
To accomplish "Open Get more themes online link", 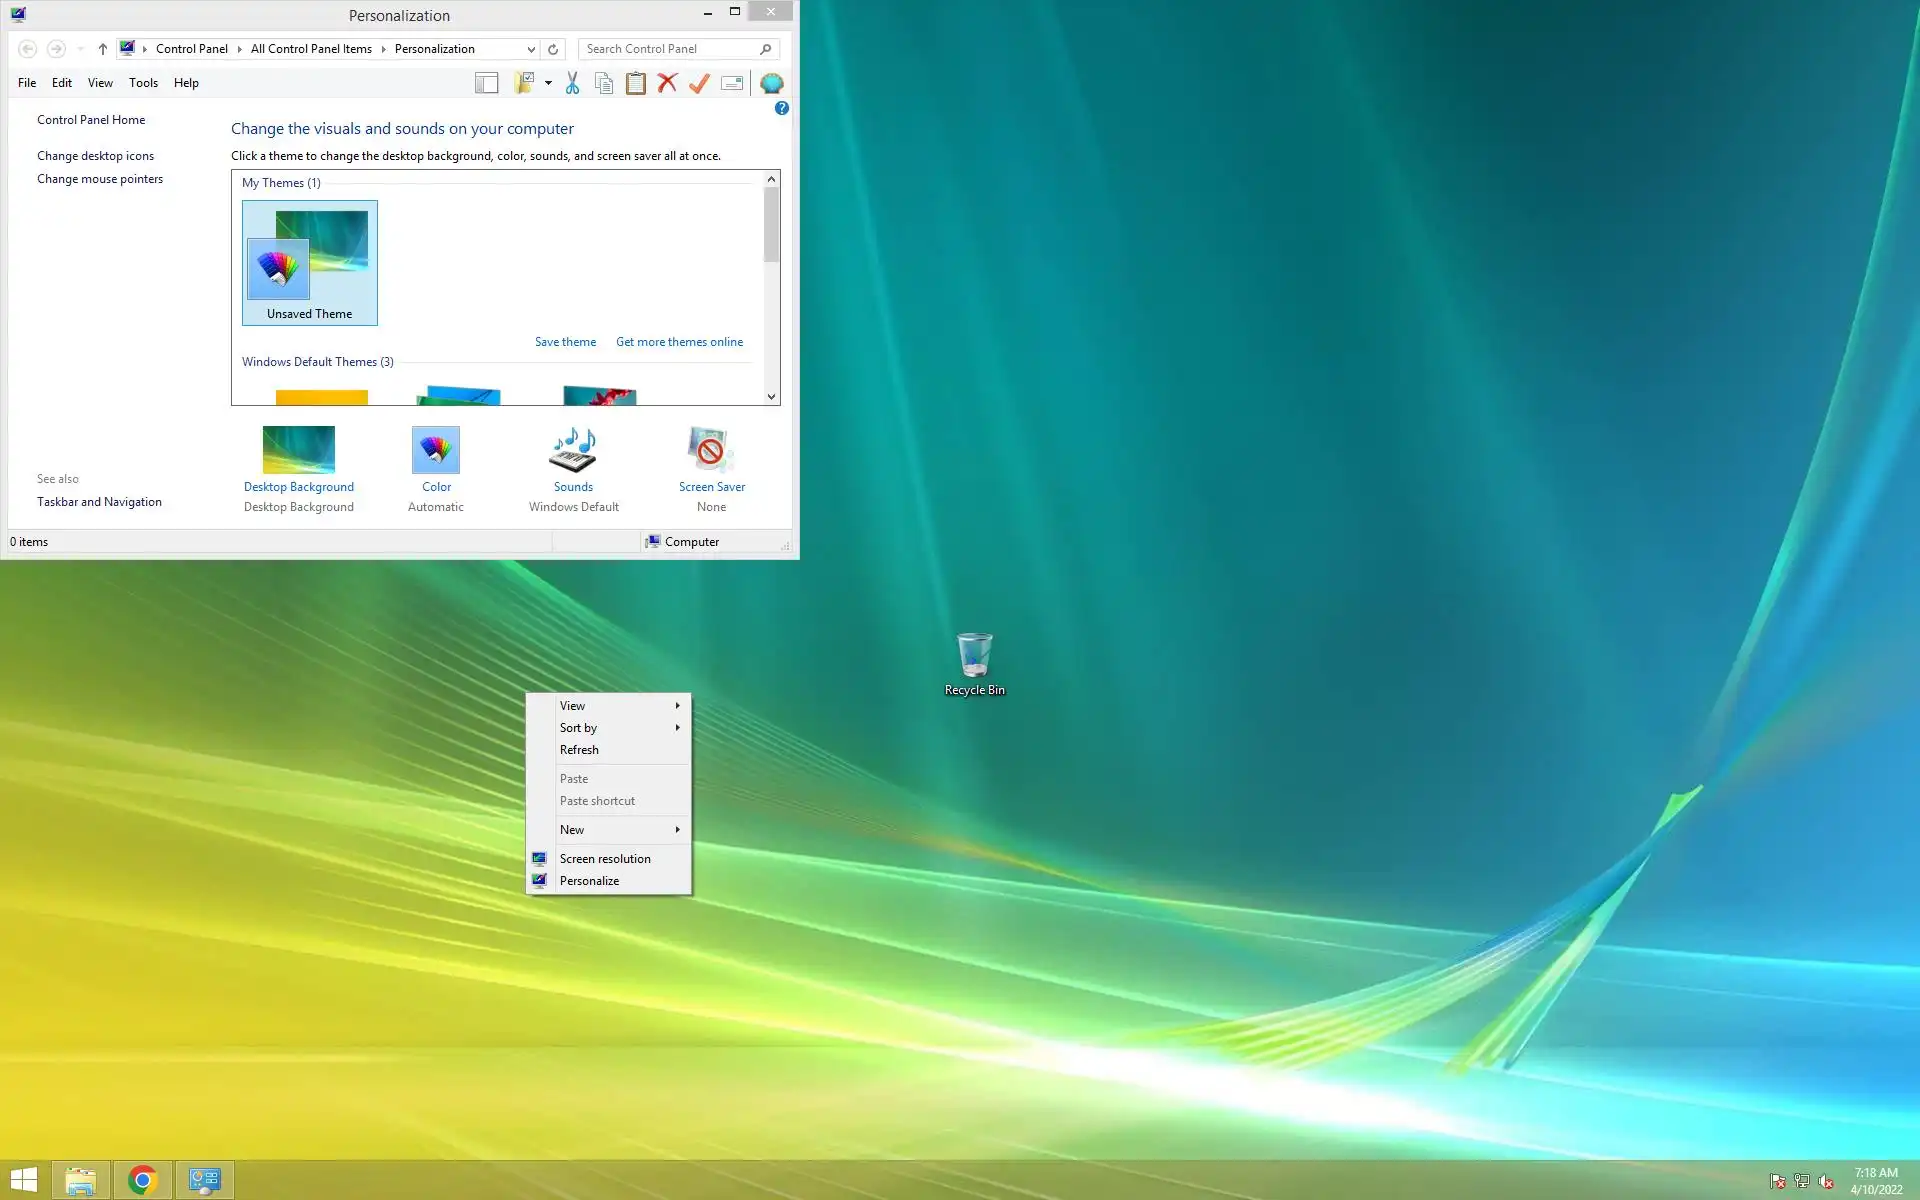I will click(679, 342).
